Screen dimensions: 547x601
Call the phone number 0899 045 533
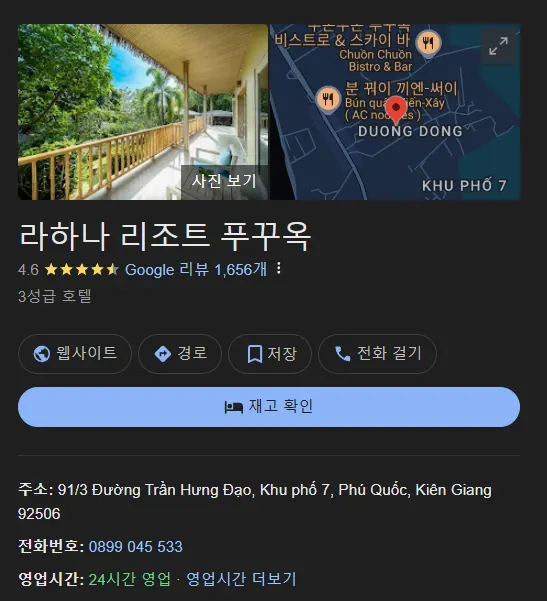(135, 547)
